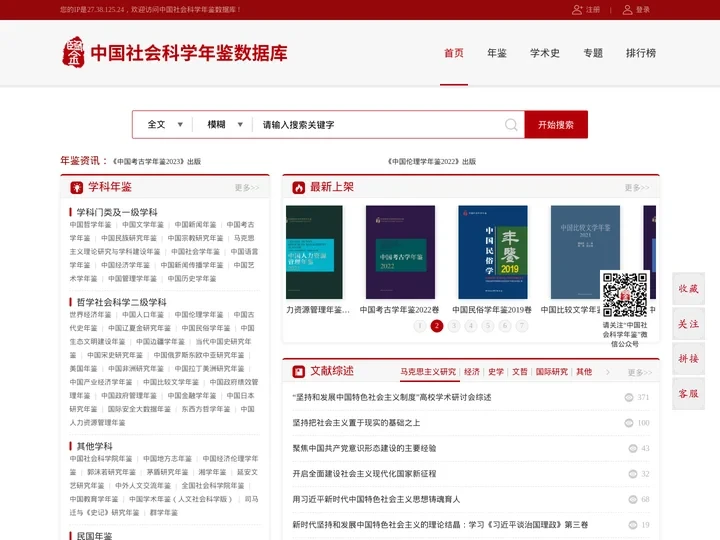Click the magnifier icon in search box
The width and height of the screenshot is (720, 540).
pyautogui.click(x=511, y=124)
